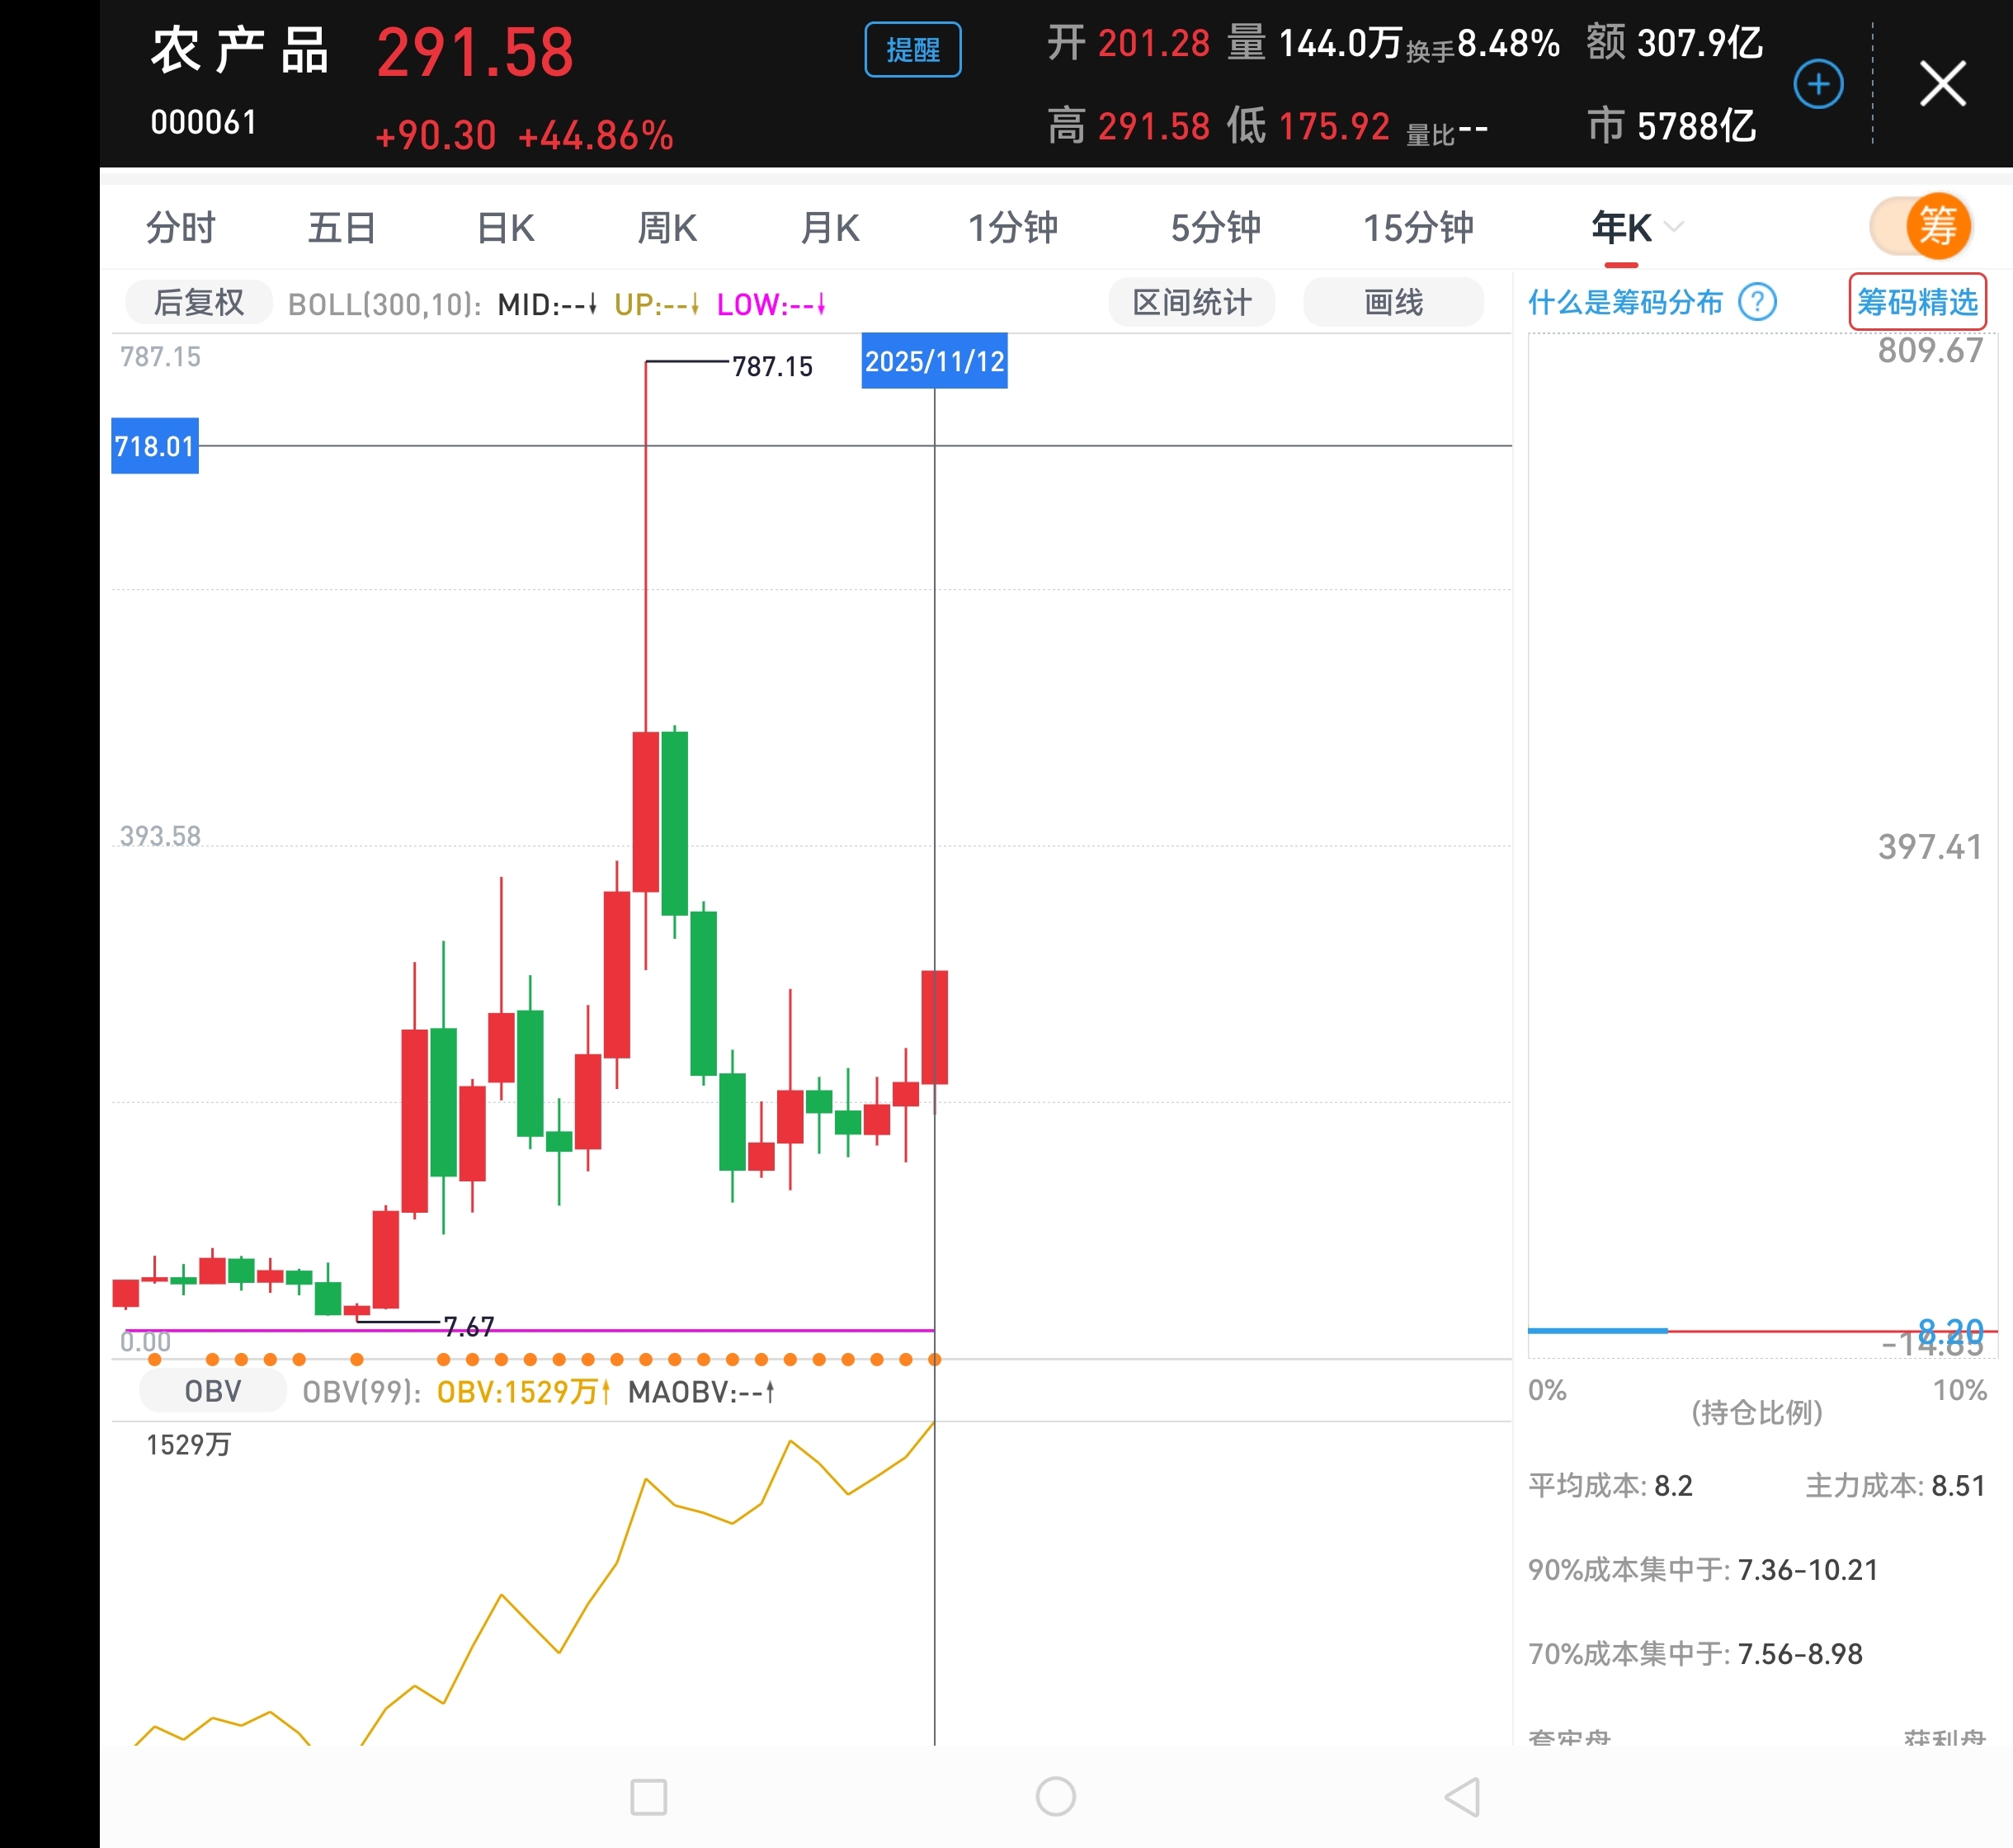This screenshot has height=1848, width=2013.
Task: Tap the Android back triangle icon
Action: pyautogui.click(x=1462, y=1797)
